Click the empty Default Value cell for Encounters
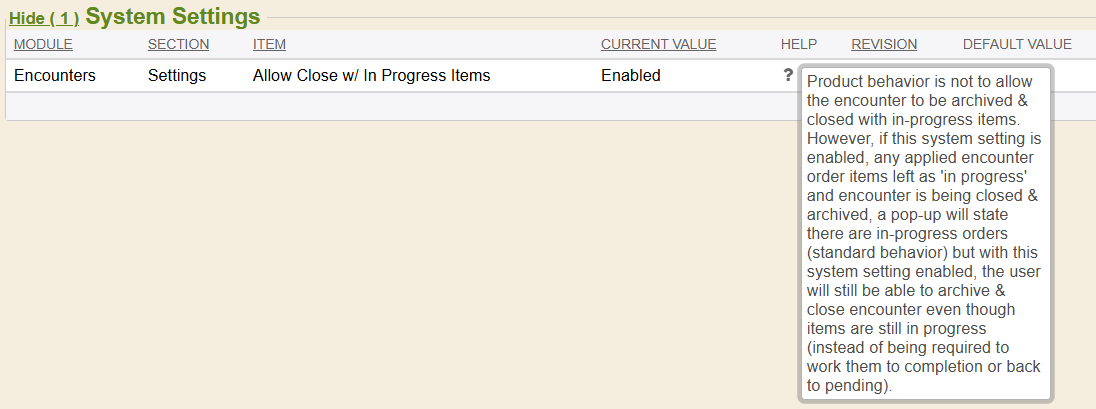The image size is (1096, 409). (x=1074, y=75)
